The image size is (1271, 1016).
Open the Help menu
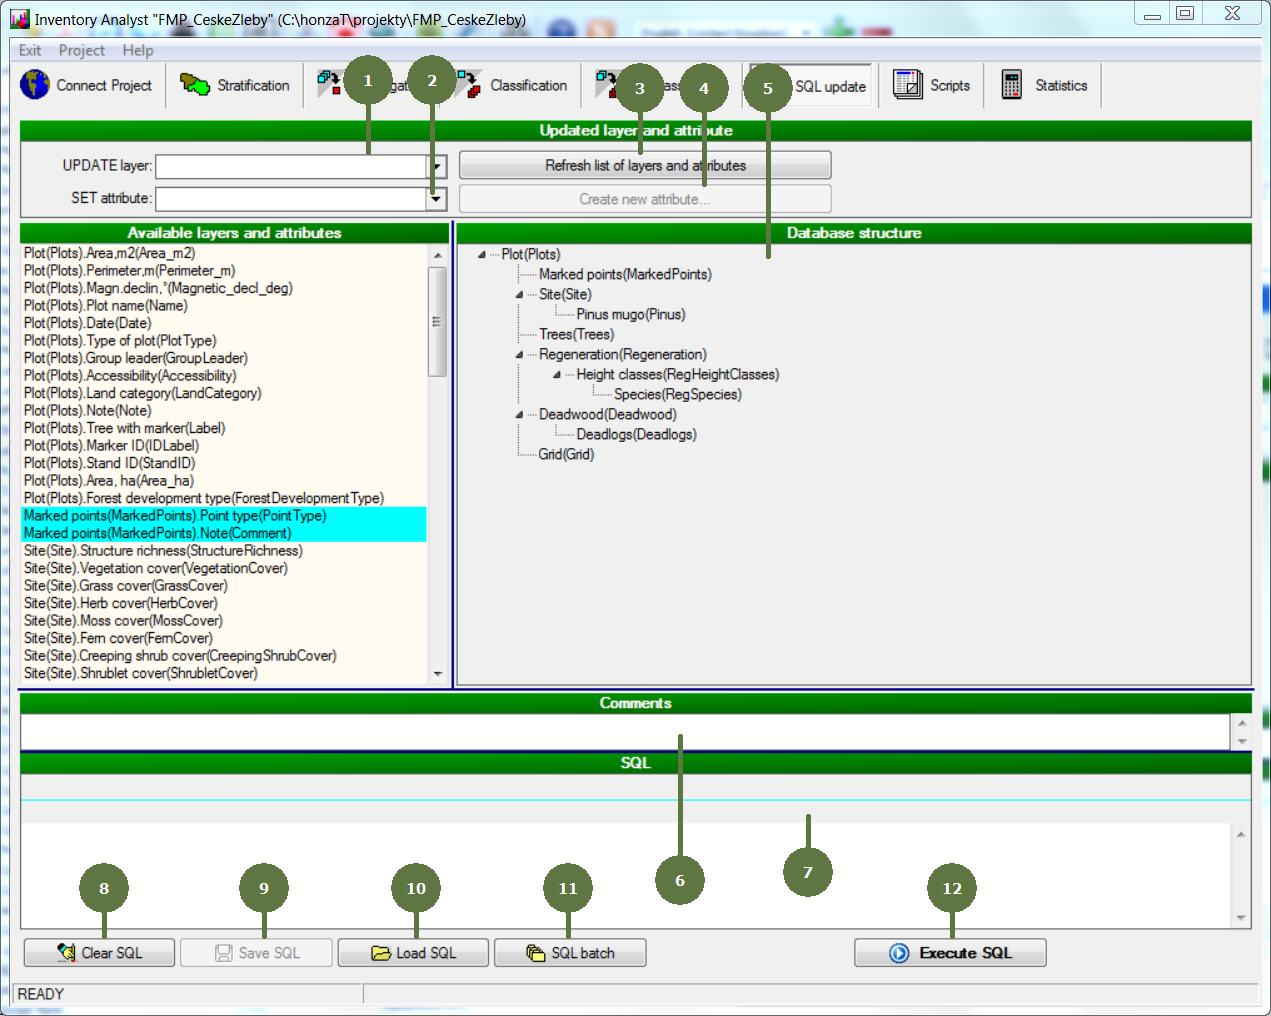[x=138, y=50]
